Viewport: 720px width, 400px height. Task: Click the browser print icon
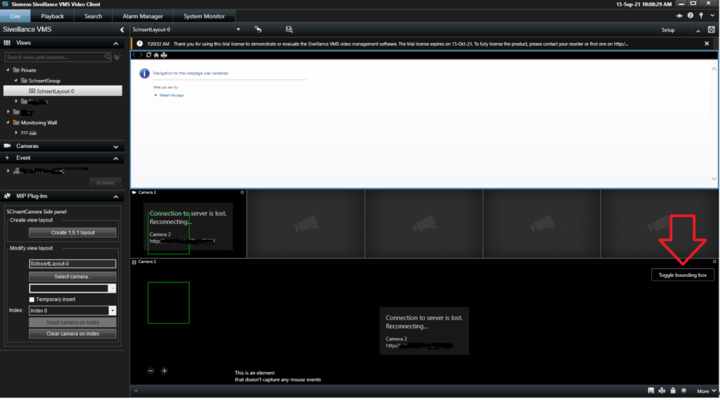point(164,55)
